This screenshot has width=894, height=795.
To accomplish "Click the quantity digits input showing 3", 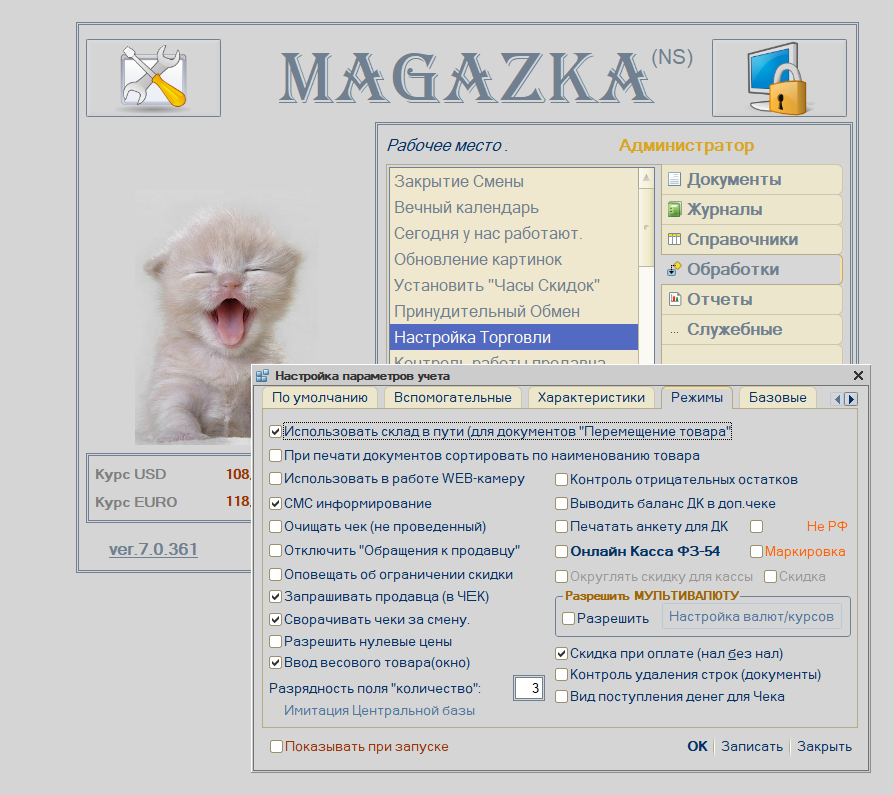I will [531, 688].
